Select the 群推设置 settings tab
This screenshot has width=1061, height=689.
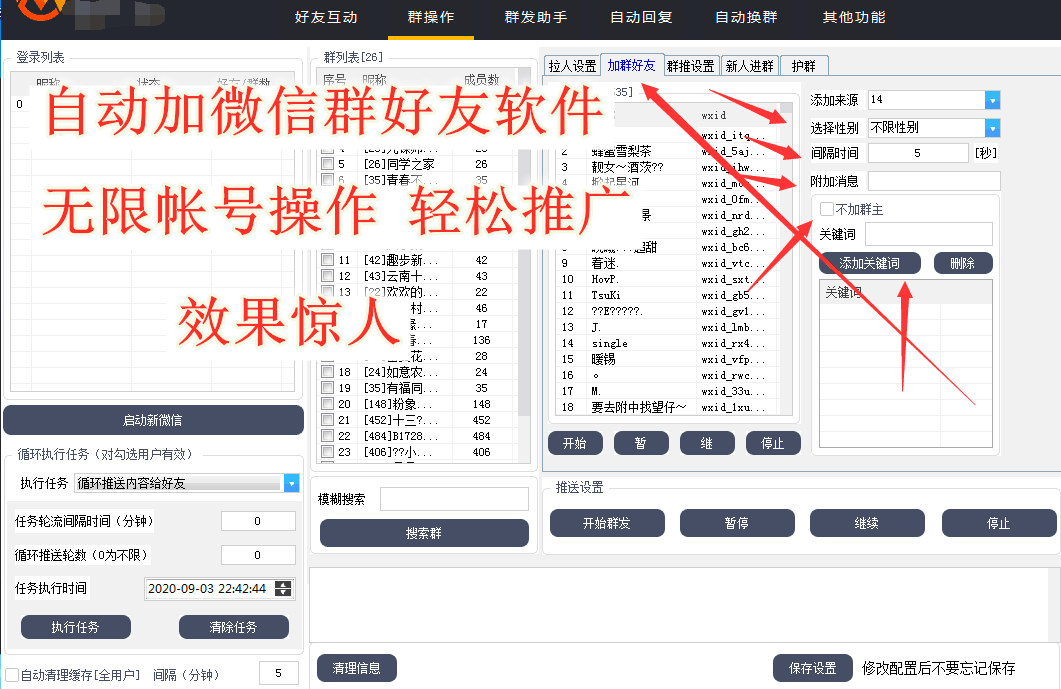(x=691, y=66)
